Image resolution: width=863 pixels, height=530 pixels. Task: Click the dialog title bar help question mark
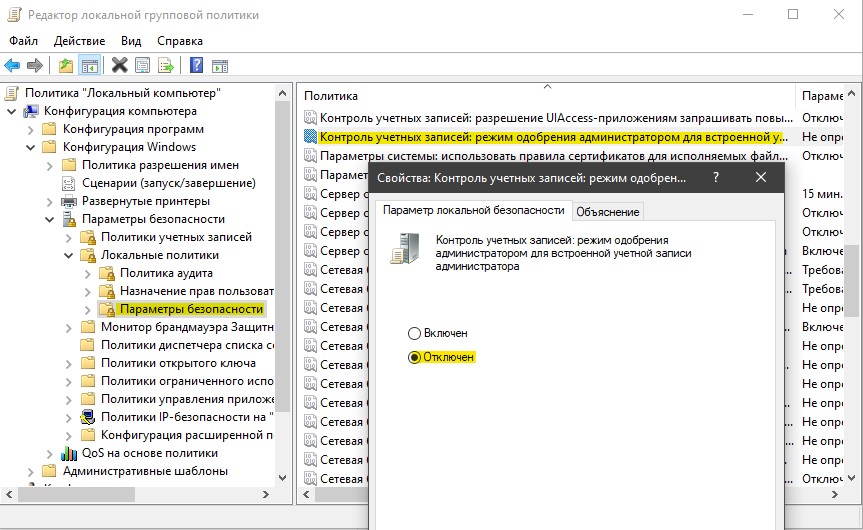pos(715,177)
